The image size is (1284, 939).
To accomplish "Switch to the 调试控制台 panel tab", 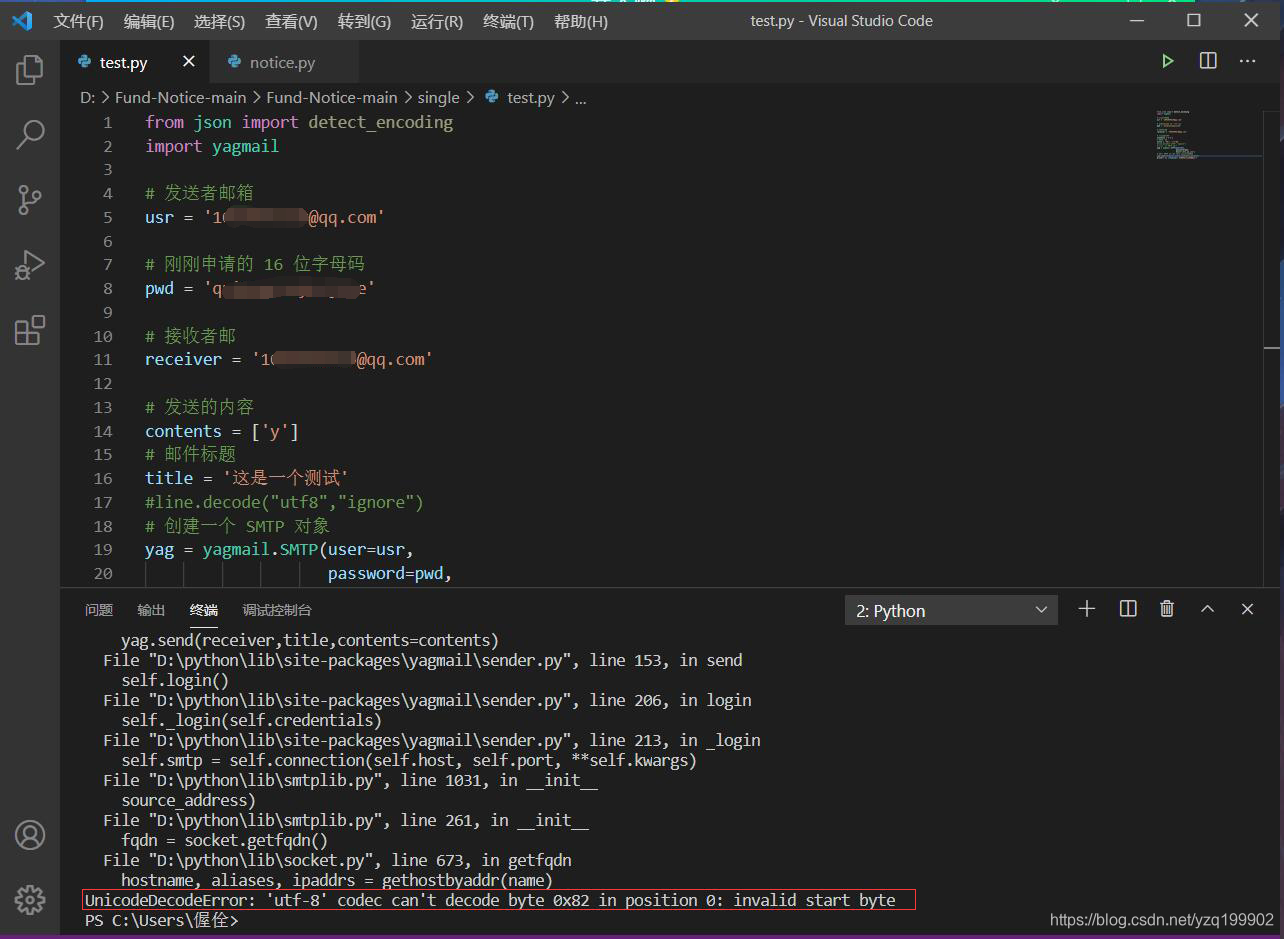I will [x=277, y=610].
